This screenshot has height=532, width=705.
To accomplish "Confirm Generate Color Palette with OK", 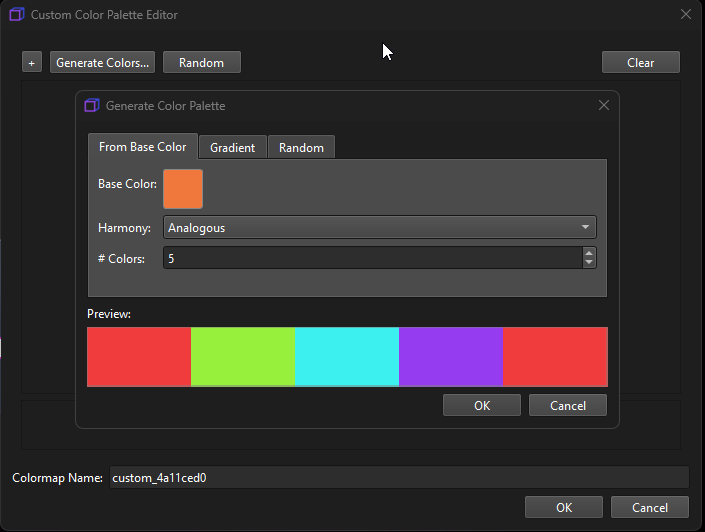I will pyautogui.click(x=482, y=405).
